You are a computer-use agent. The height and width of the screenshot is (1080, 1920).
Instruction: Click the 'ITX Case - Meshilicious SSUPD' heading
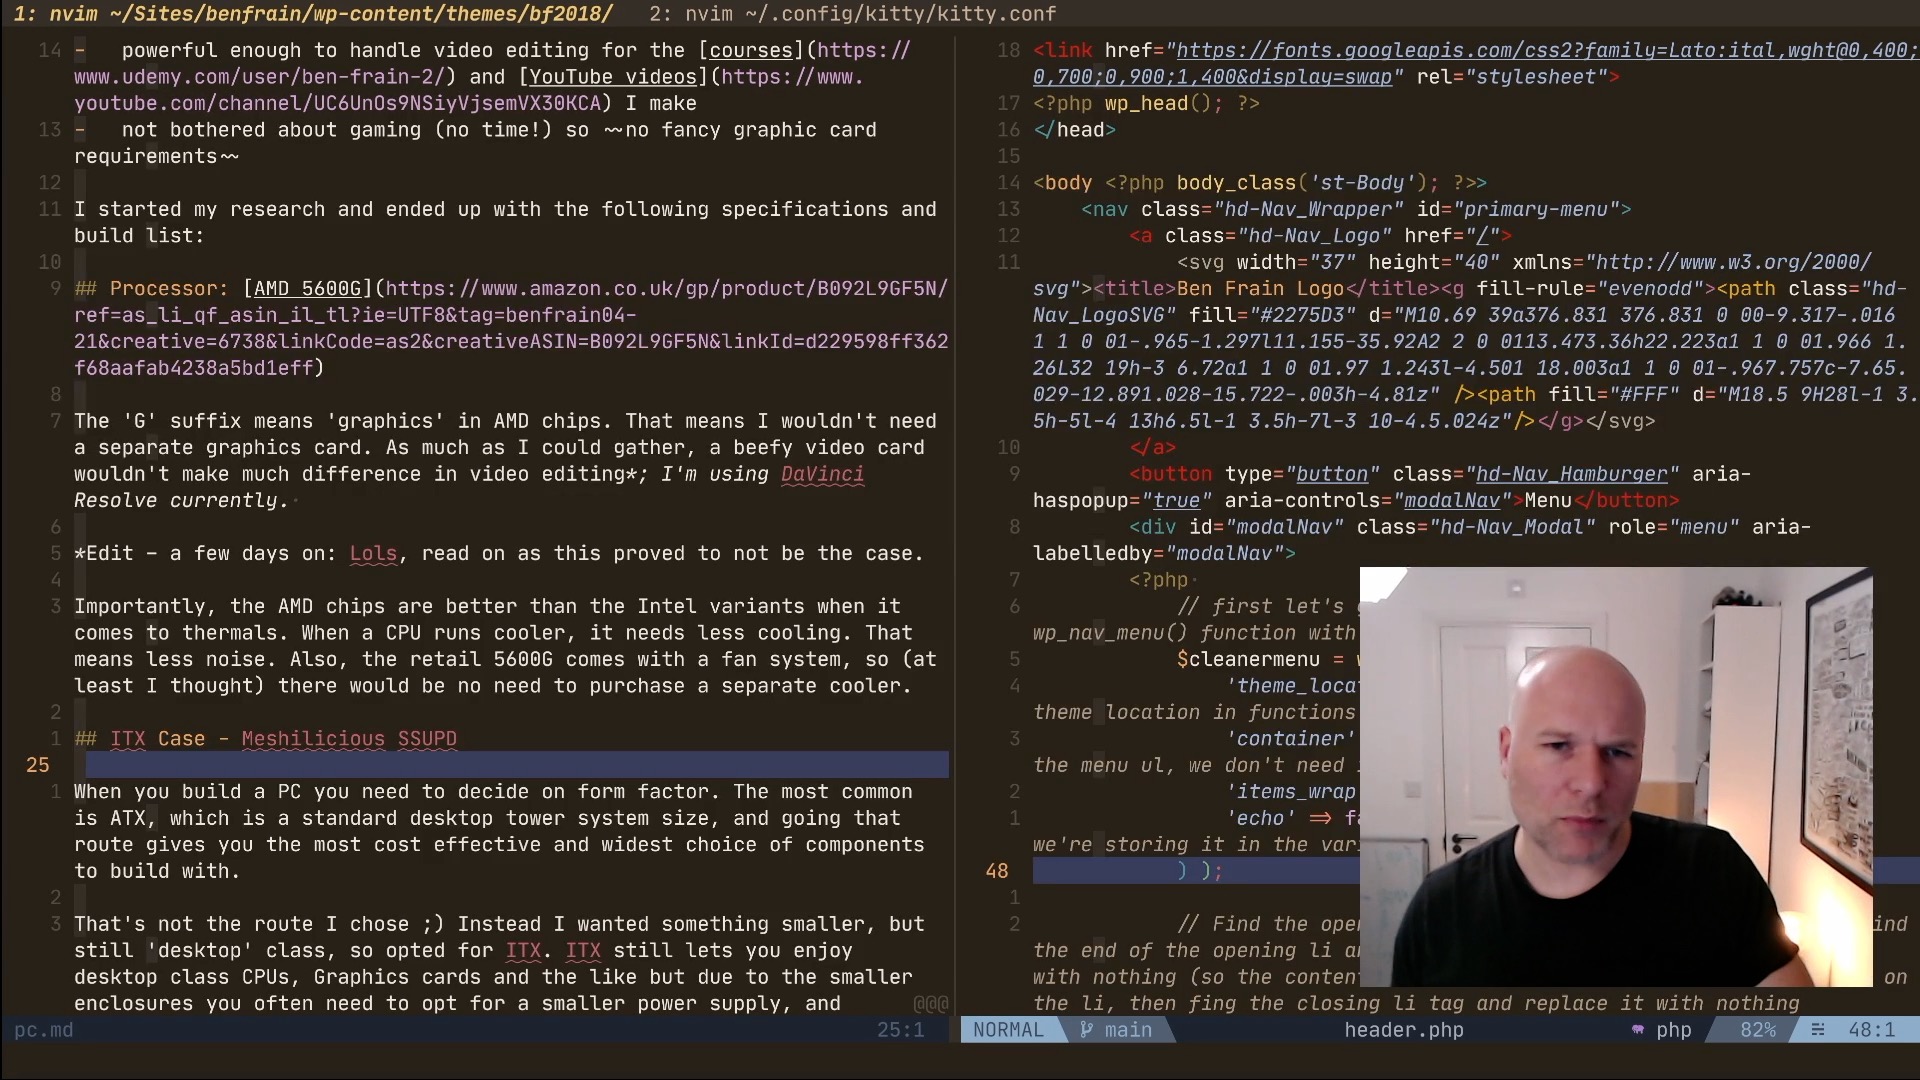[x=266, y=739]
